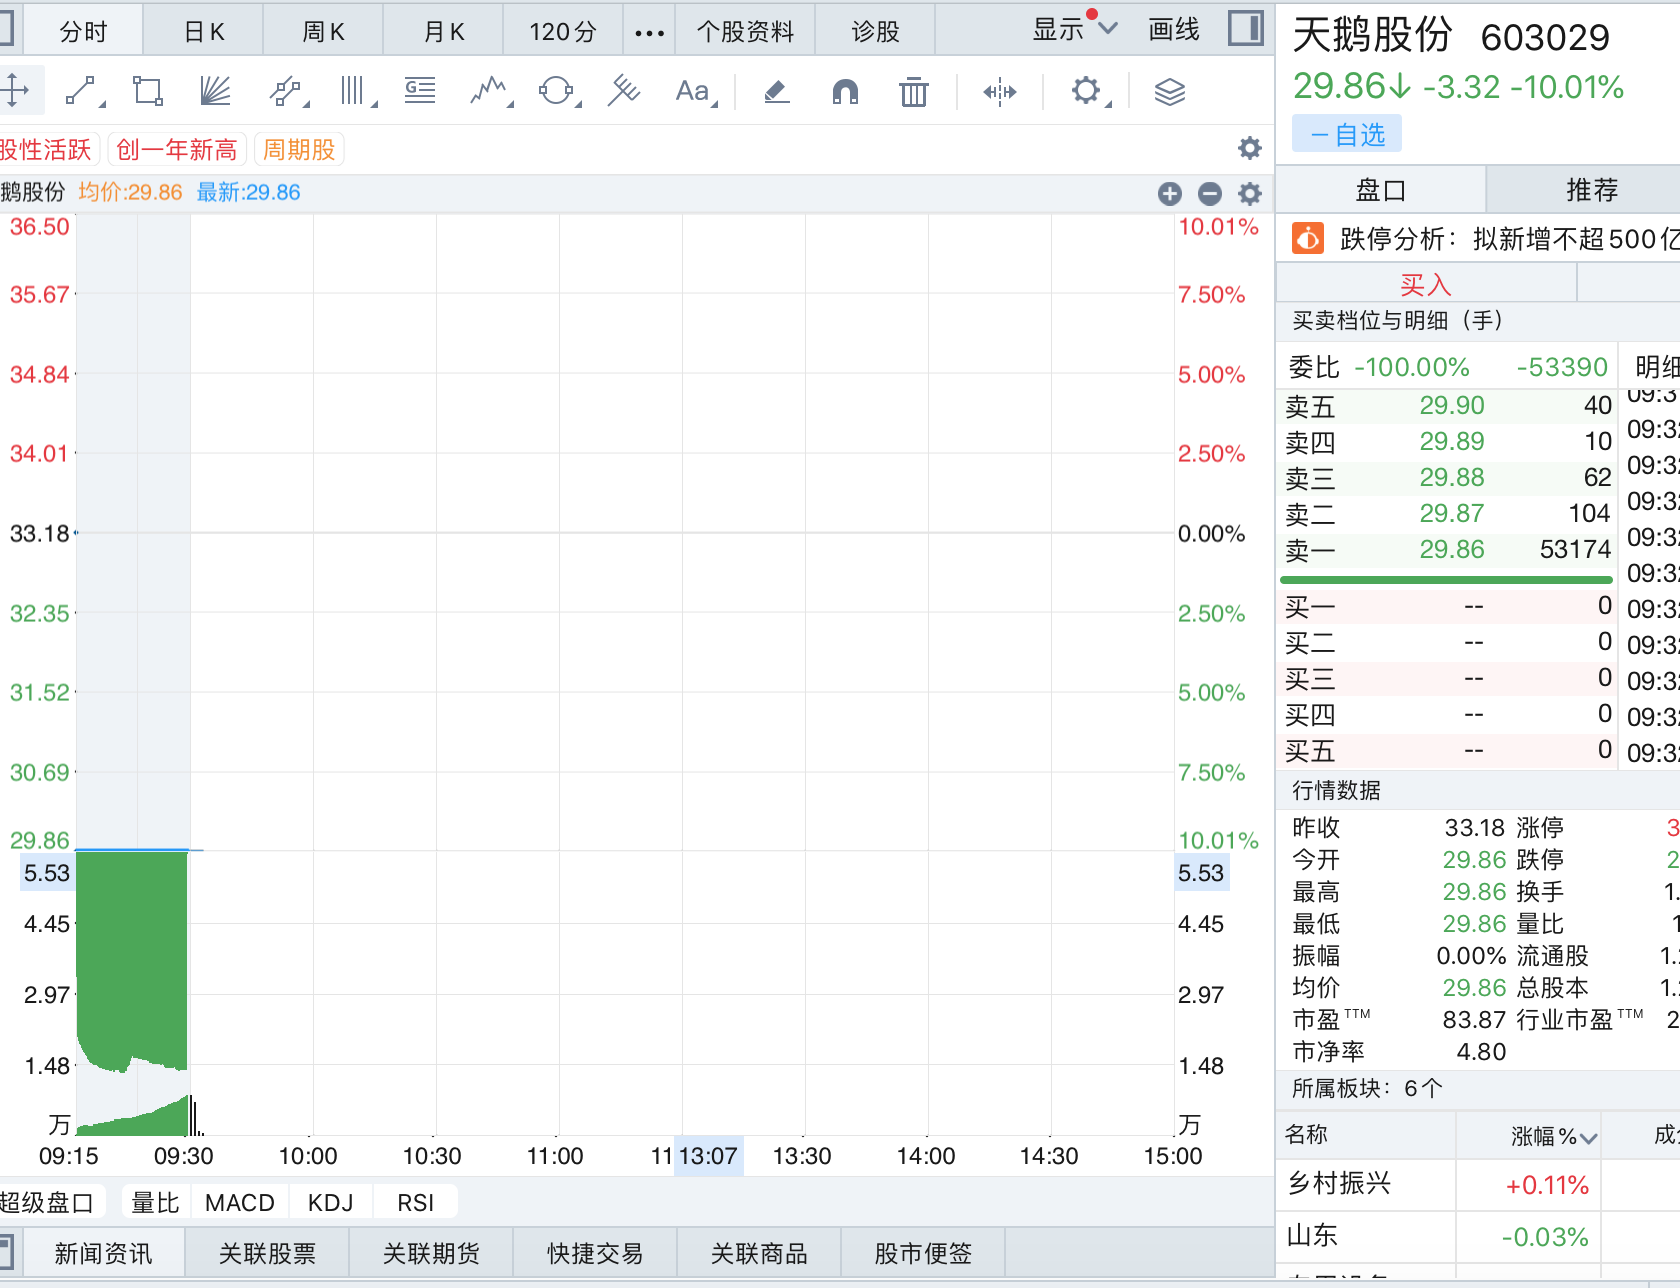
Task: Select the golden ratio lines tool
Action: 420,91
